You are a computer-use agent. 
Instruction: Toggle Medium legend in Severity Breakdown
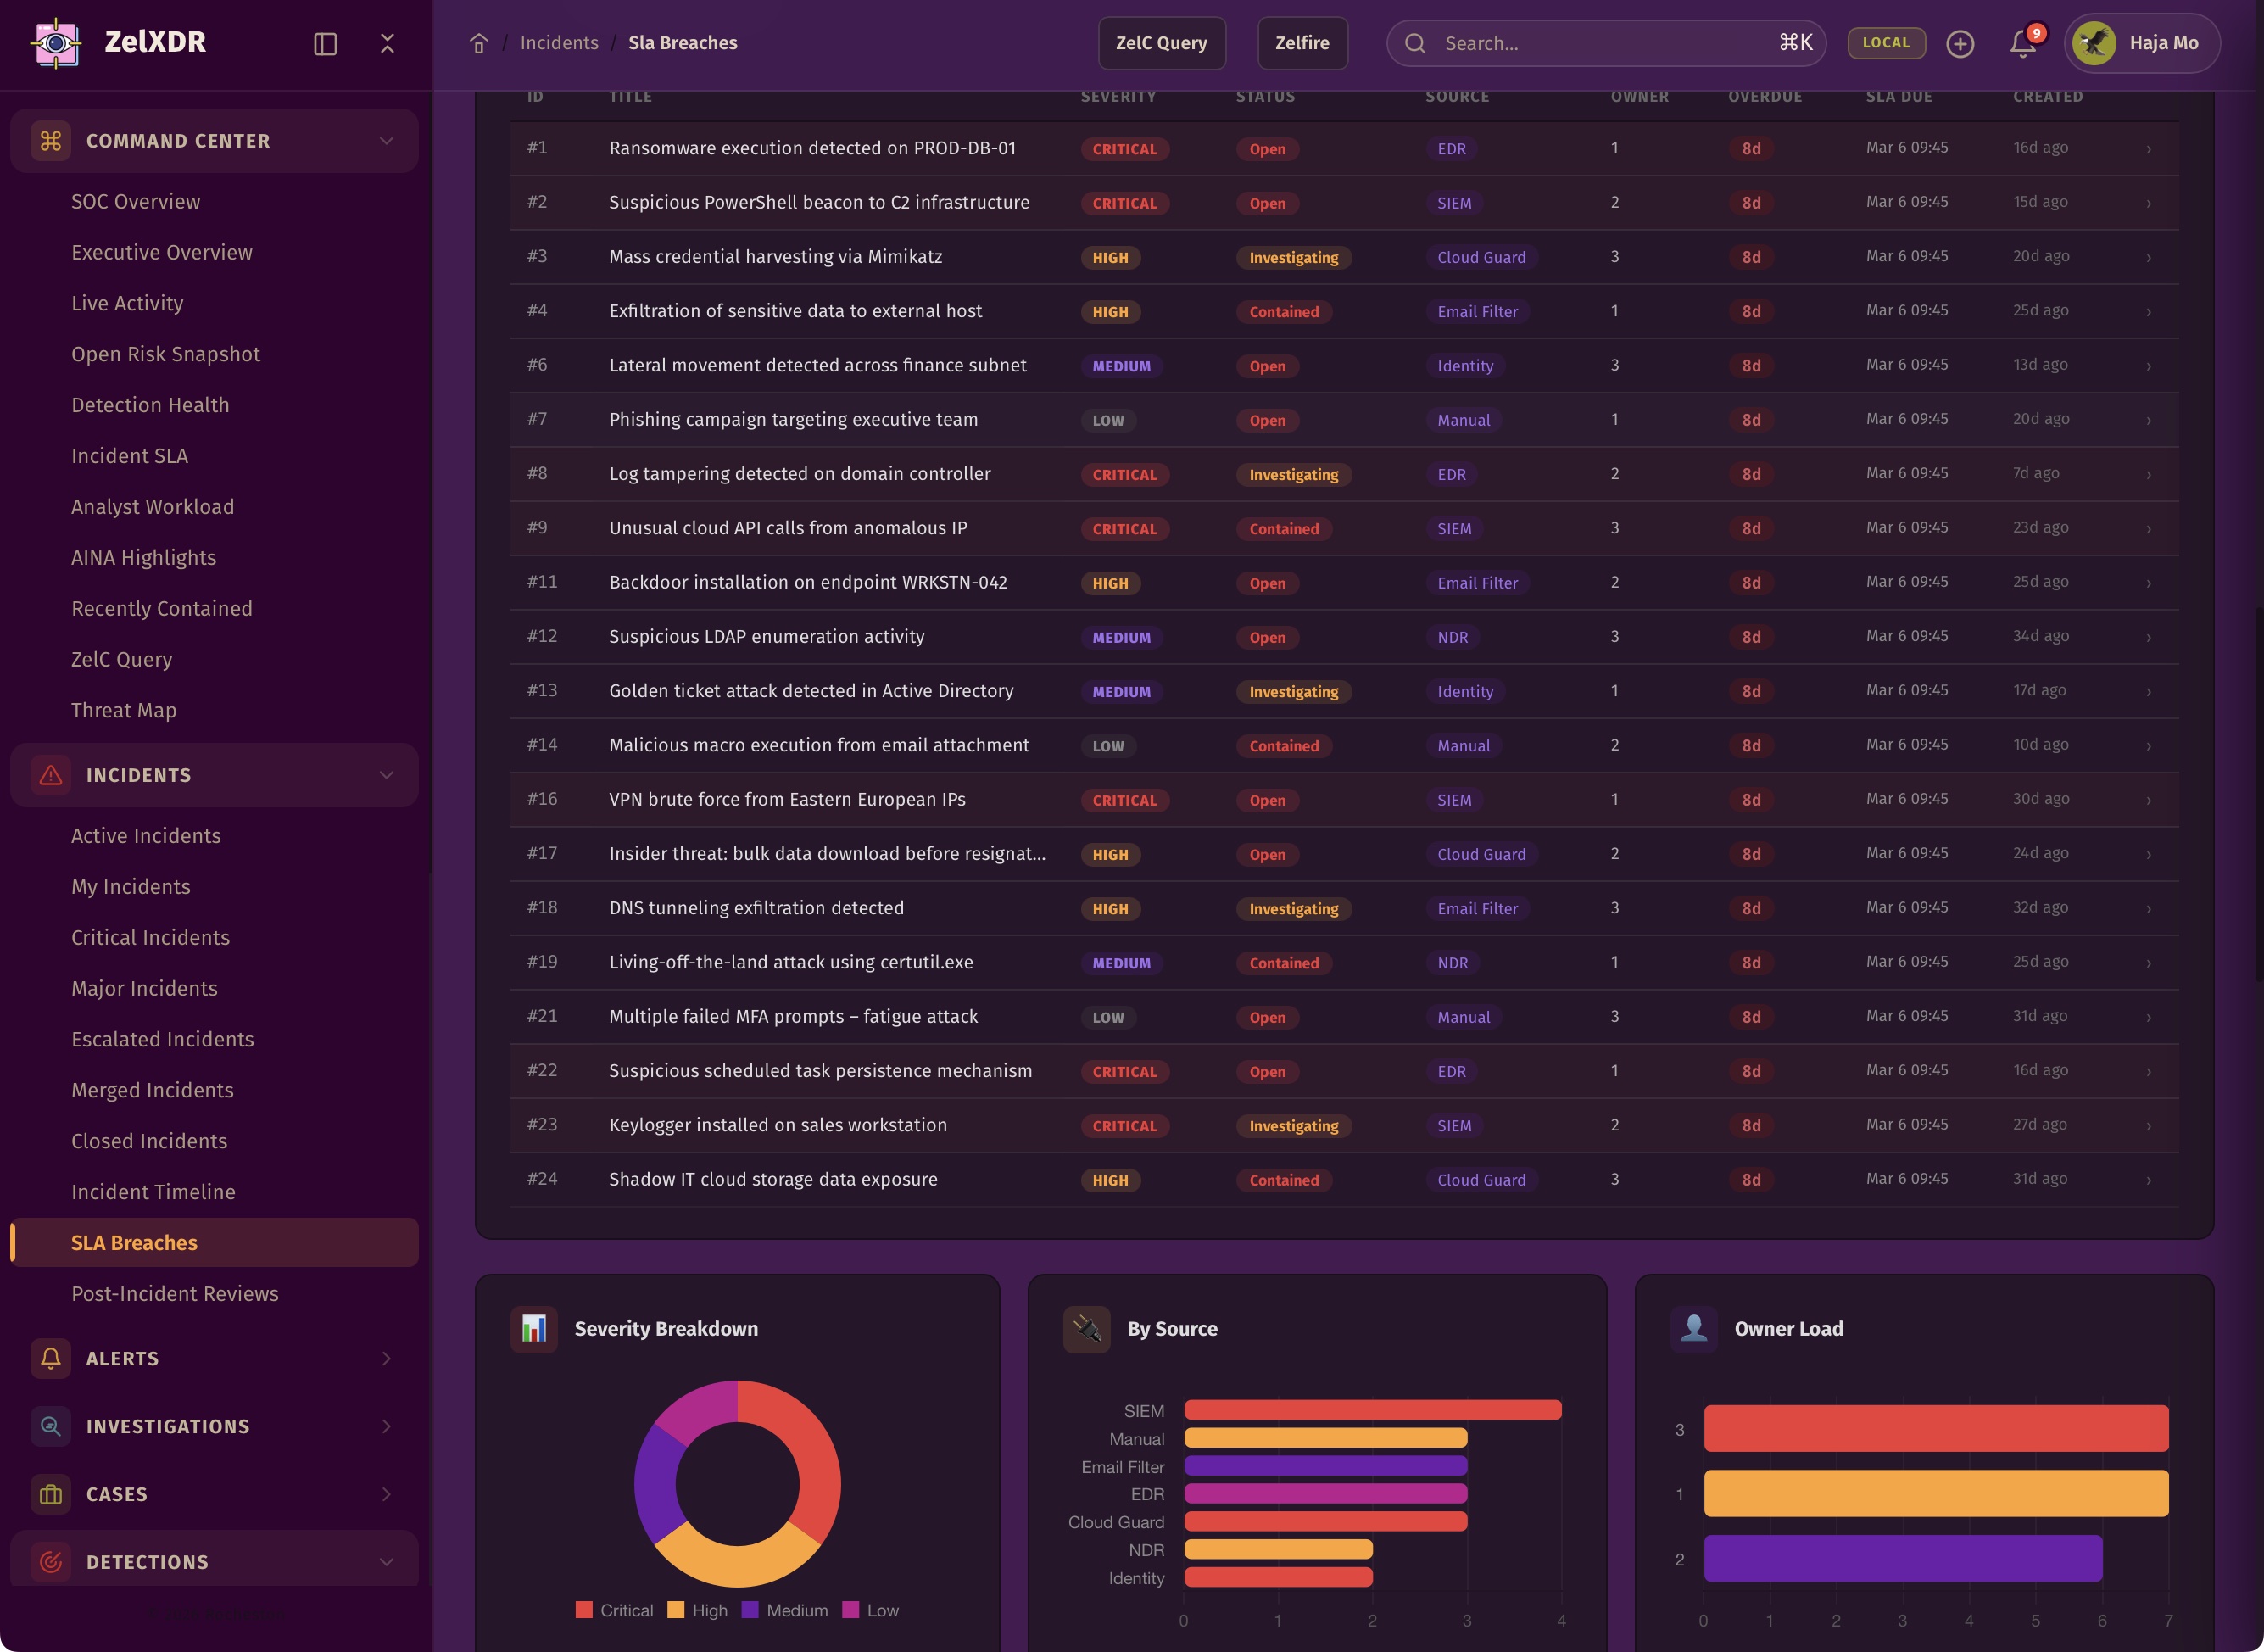[x=785, y=1610]
